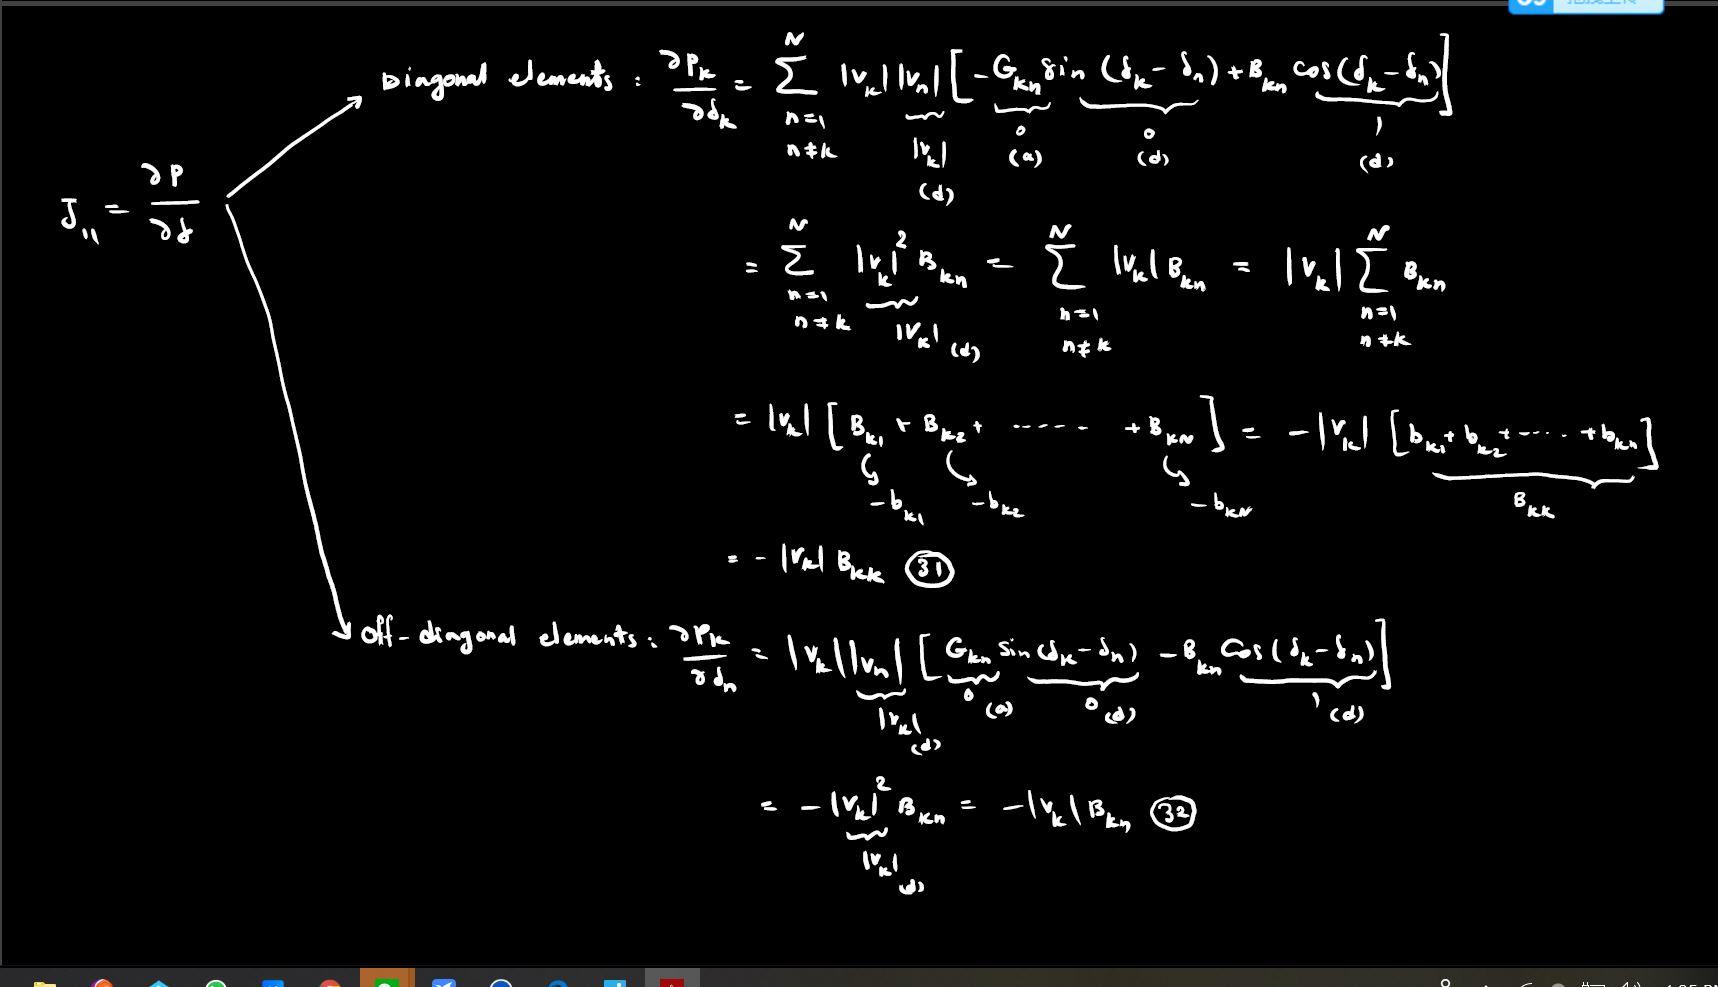Open the notification center at the taskbar edge
Image resolution: width=1718 pixels, height=987 pixels.
click(x=1712, y=981)
